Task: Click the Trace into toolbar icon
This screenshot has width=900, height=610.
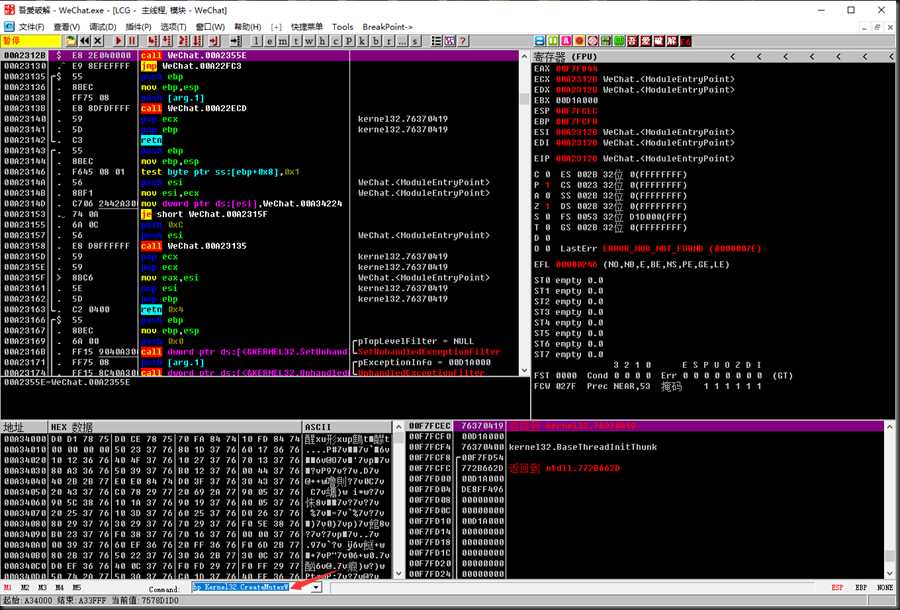Action: [183, 41]
